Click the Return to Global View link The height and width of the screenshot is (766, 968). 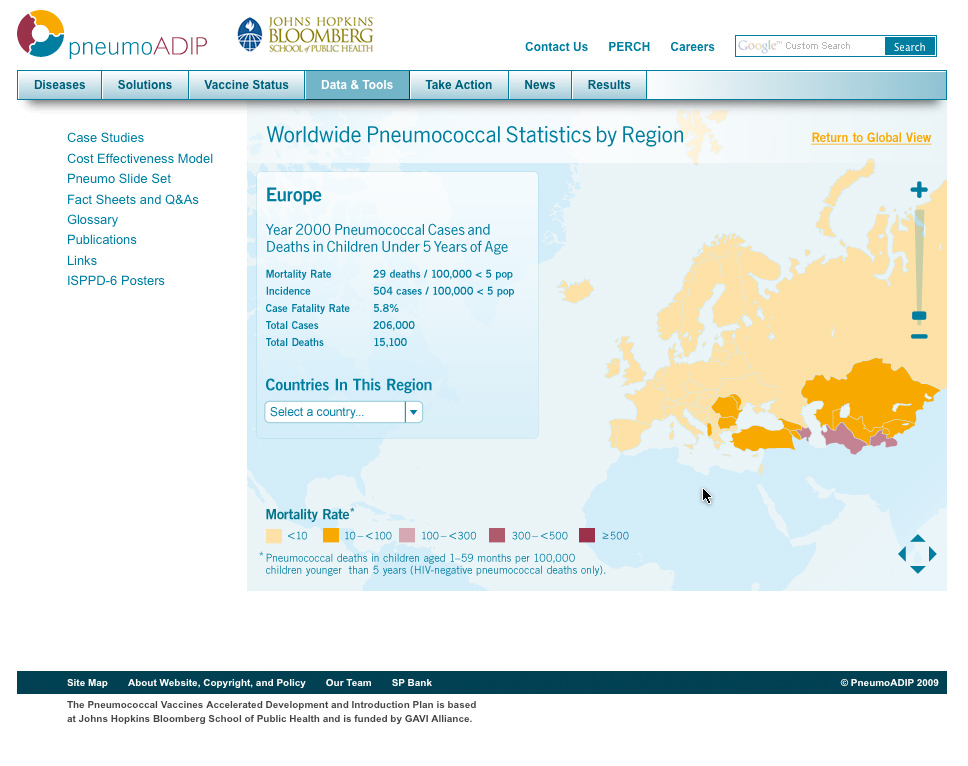[871, 138]
